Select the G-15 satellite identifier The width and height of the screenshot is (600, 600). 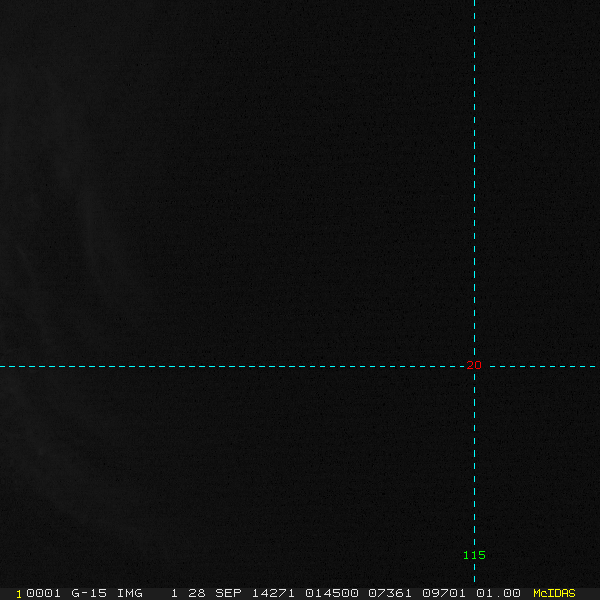(x=89, y=593)
